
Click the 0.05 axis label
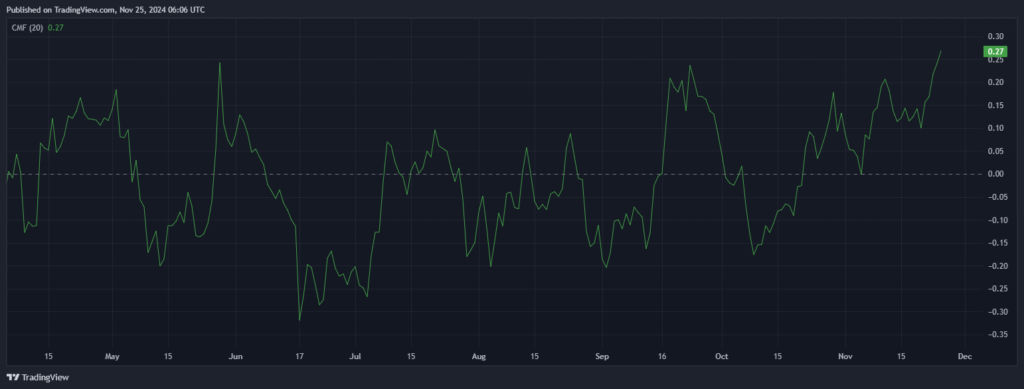(x=995, y=151)
